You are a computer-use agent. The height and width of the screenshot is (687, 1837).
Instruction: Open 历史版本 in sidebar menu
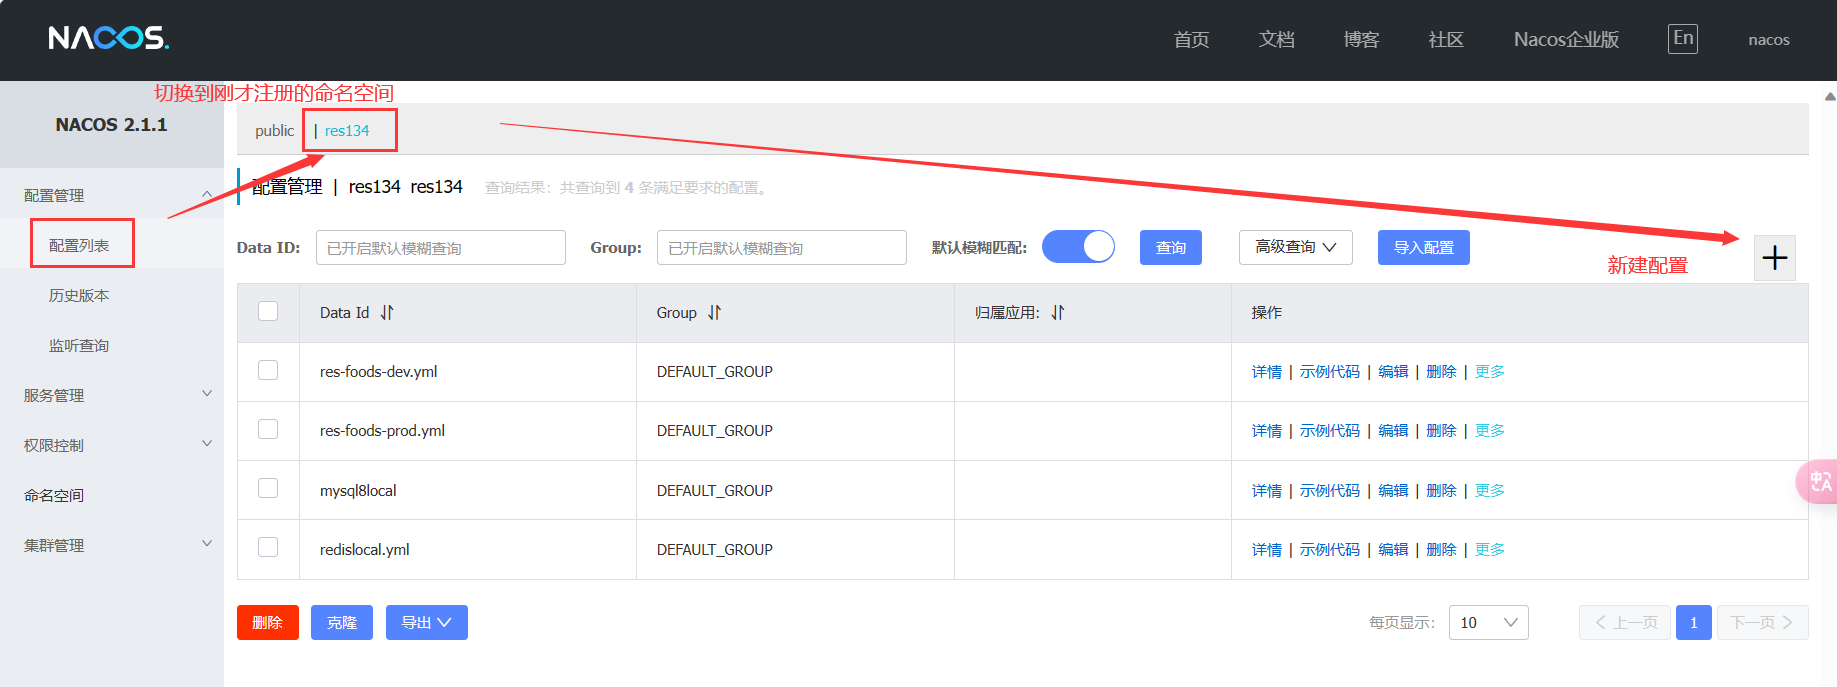tap(79, 295)
